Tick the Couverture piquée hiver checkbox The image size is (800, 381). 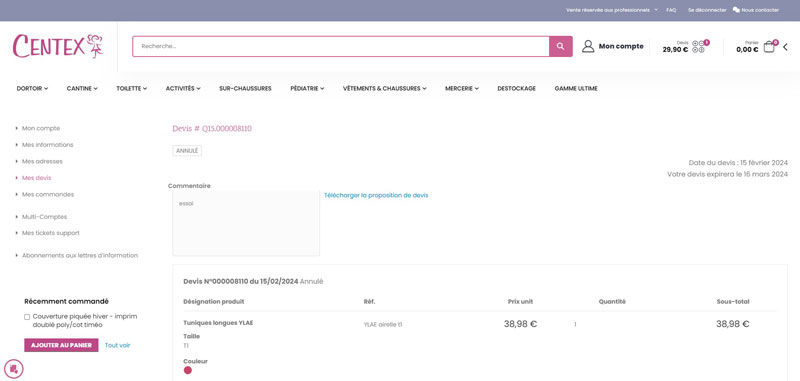coord(27,317)
